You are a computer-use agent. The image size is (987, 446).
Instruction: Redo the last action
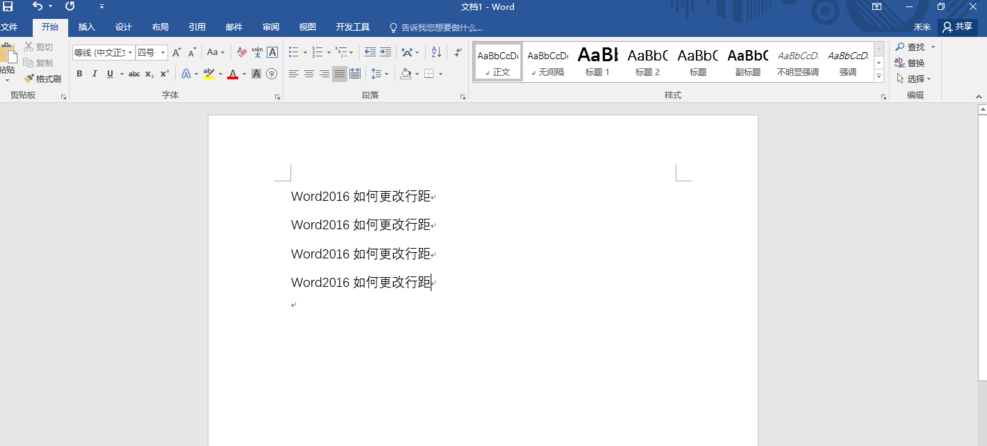[70, 6]
